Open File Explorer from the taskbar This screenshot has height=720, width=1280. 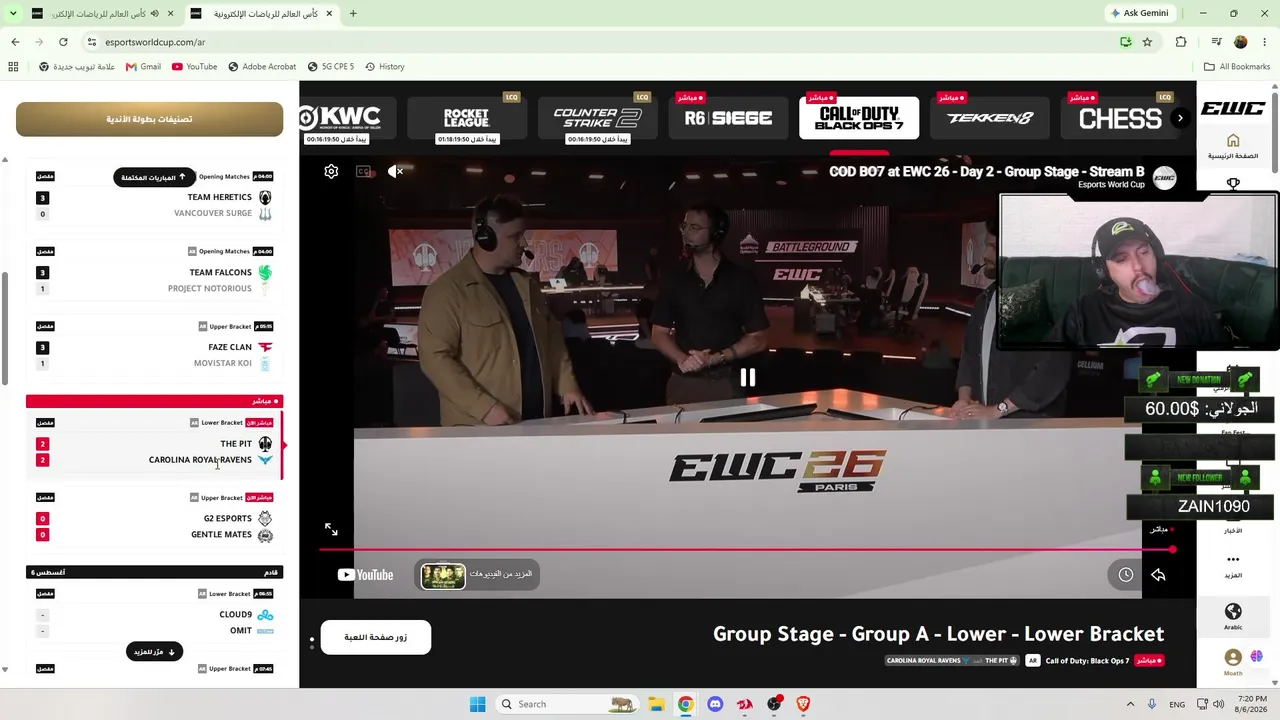(x=656, y=704)
